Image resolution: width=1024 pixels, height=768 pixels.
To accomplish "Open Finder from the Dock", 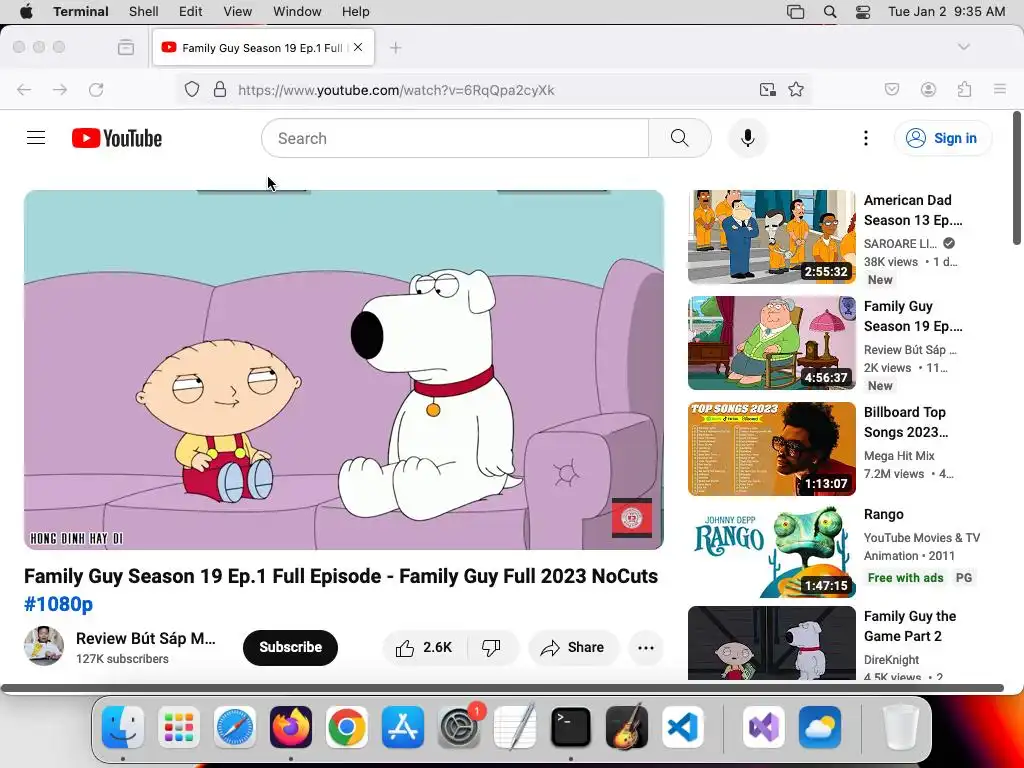I will click(123, 727).
